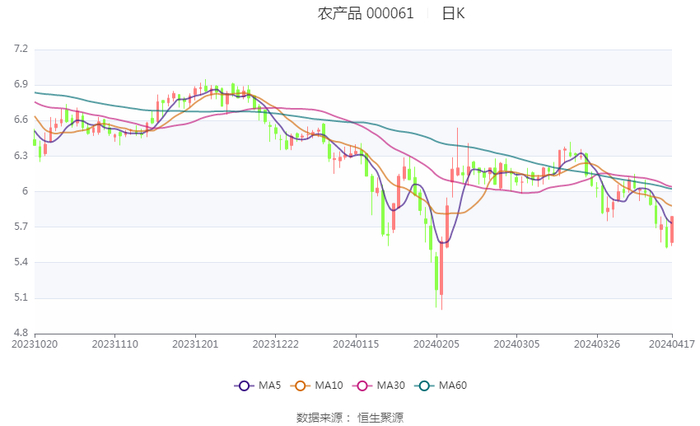This screenshot has width=700, height=426.
Task: Select the 20231201 date axis label
Action: pyautogui.click(x=195, y=343)
